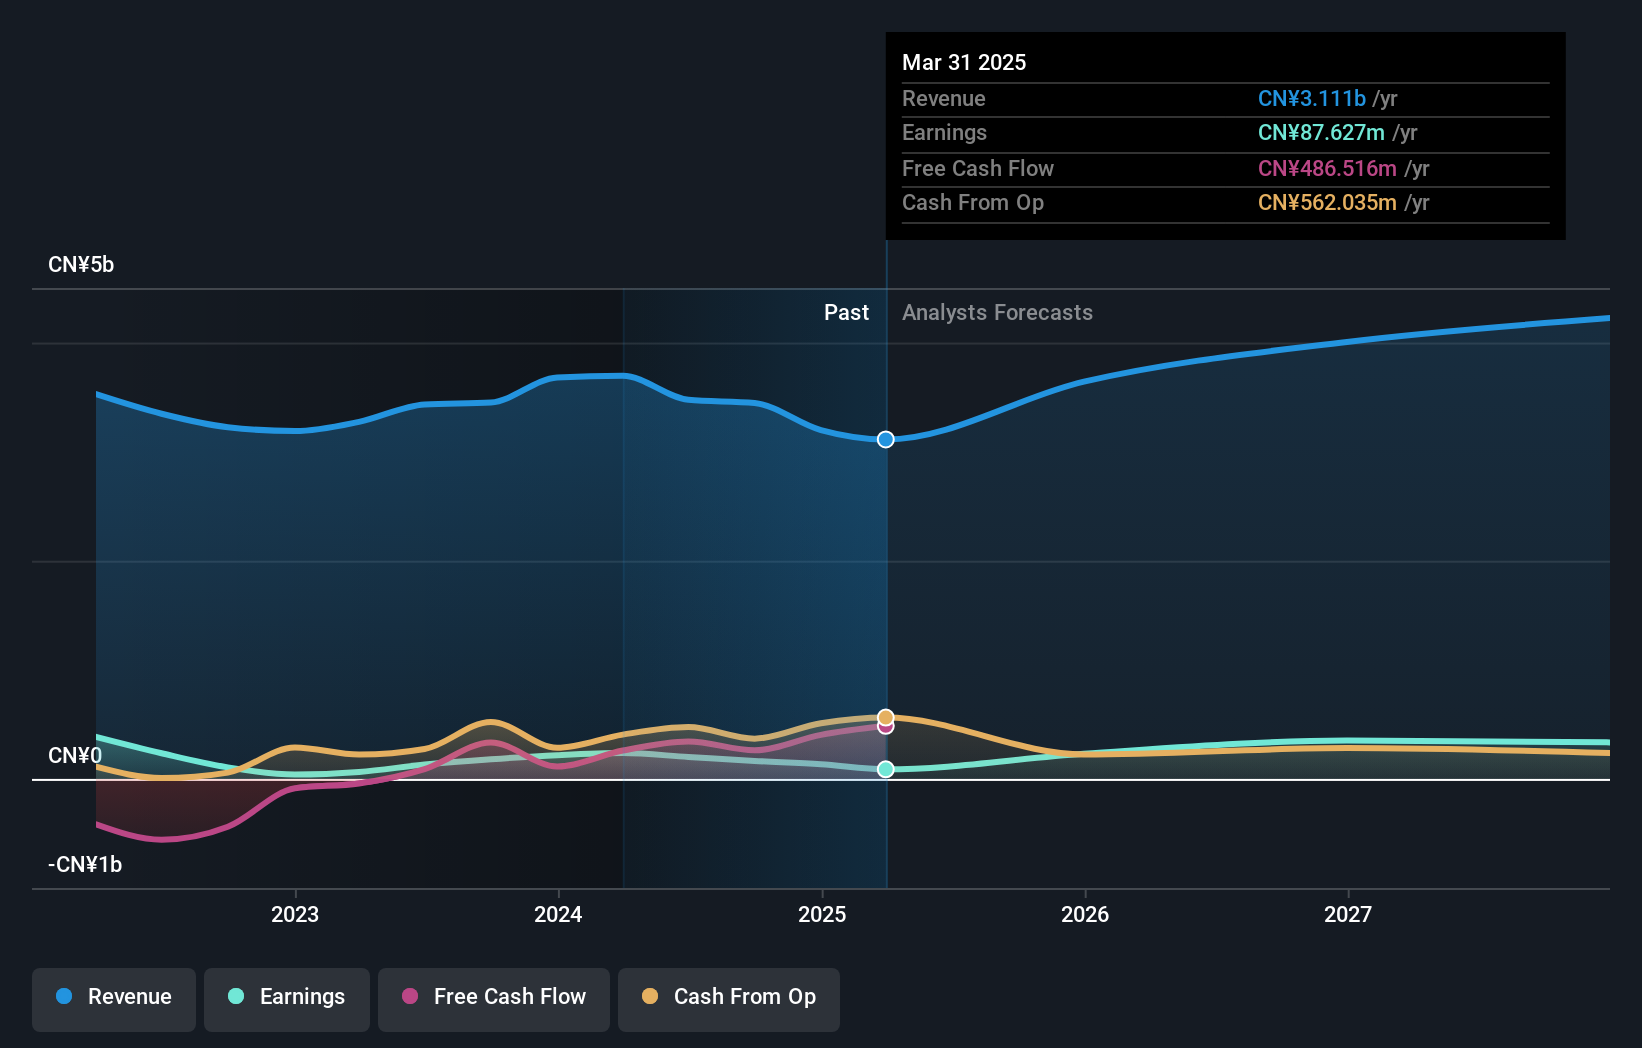Toggle the Free Cash Flow legend button
Viewport: 1642px width, 1048px height.
click(x=494, y=999)
